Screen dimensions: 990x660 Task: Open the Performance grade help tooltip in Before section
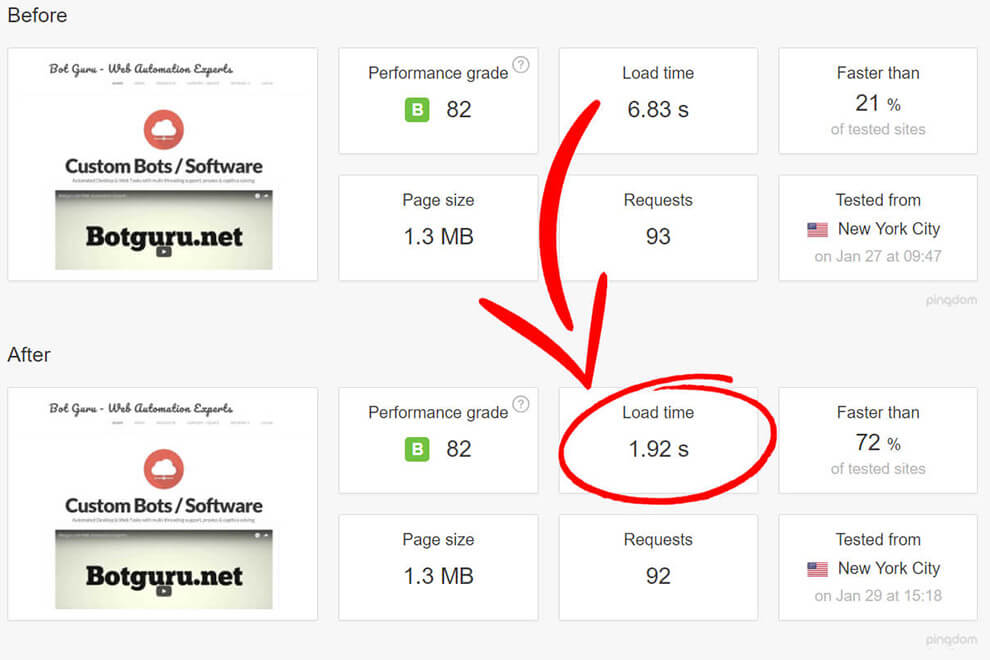521,65
